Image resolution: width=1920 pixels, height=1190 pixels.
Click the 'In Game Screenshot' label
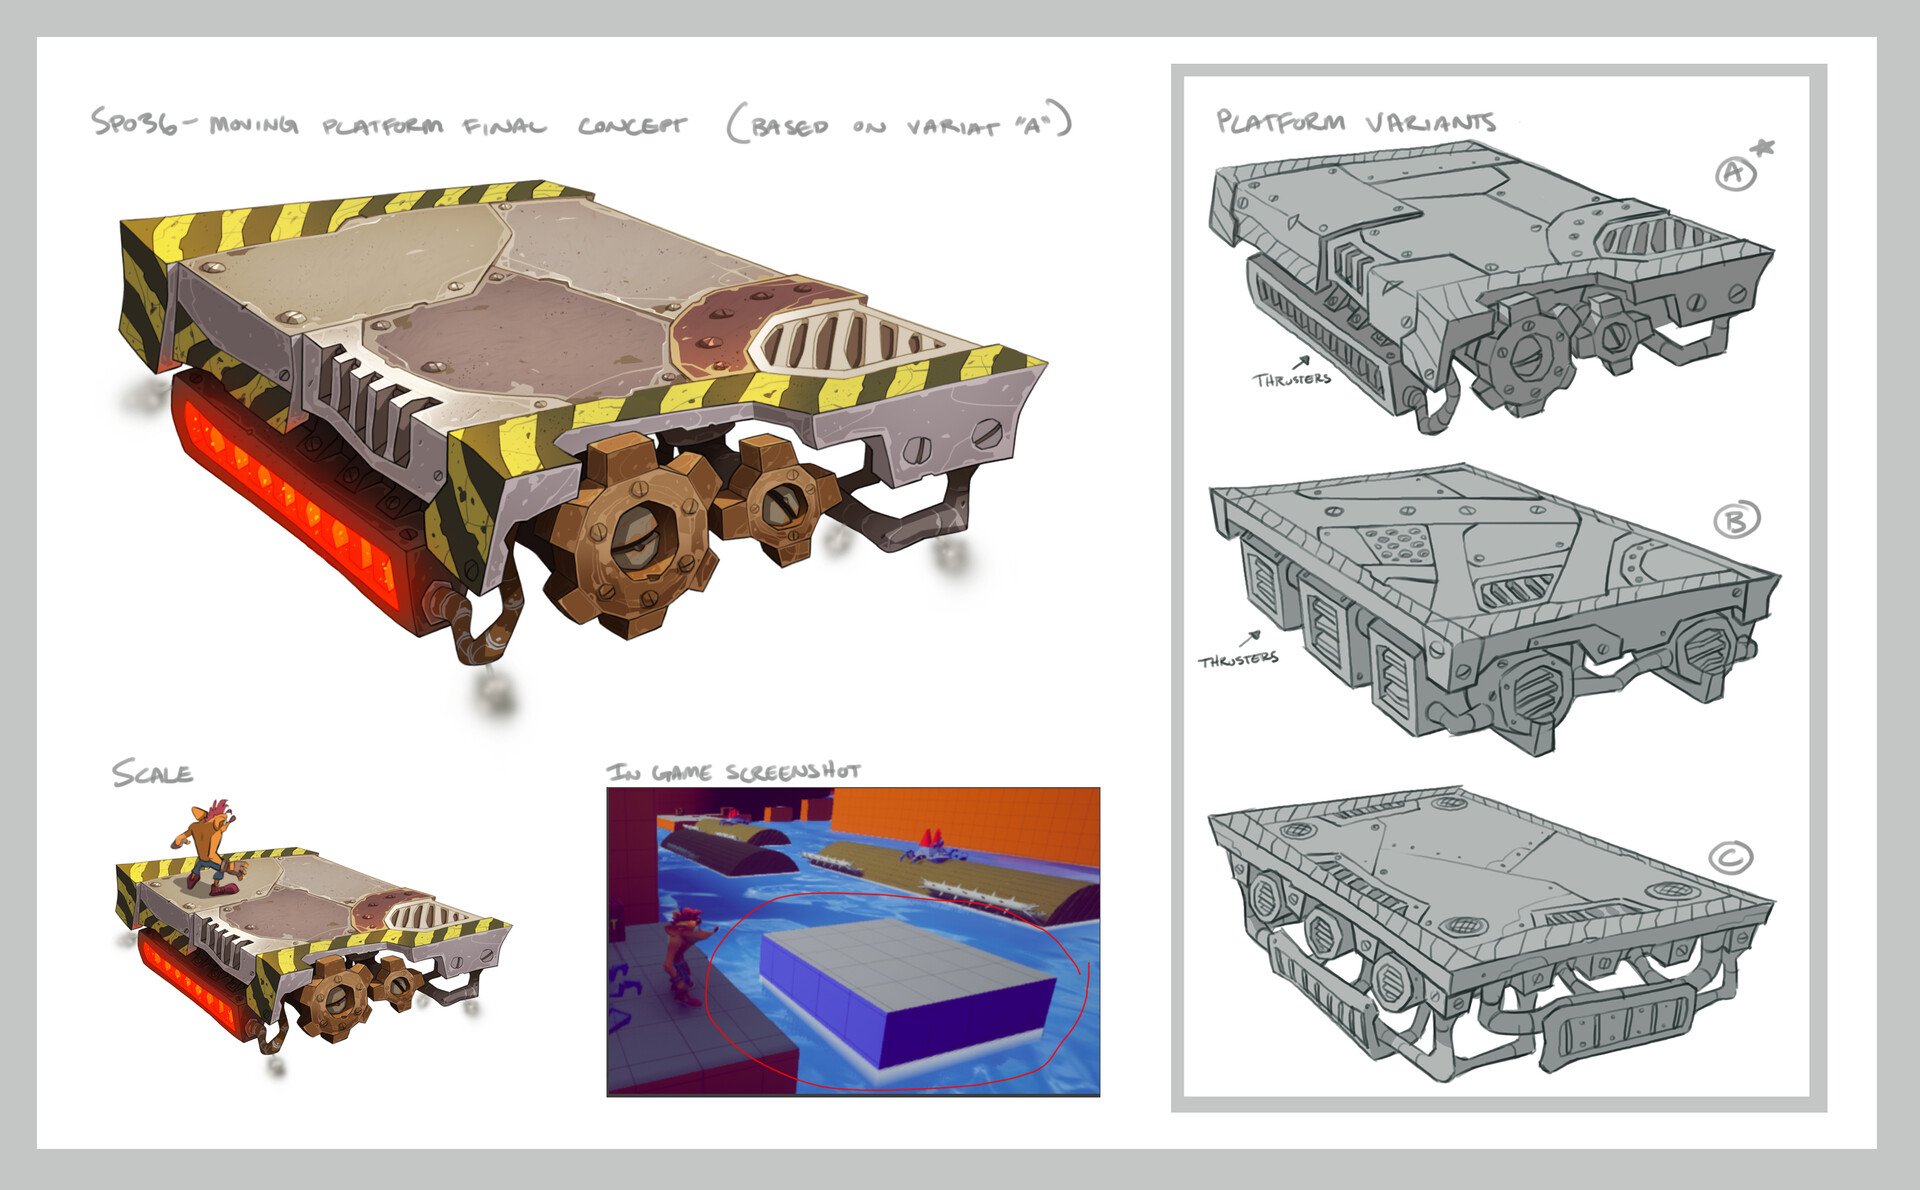tap(733, 771)
